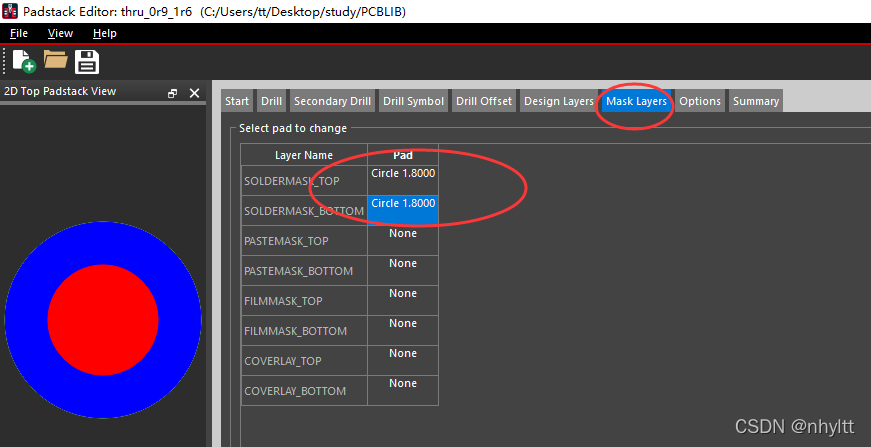Undock the 2D Top Padstack View panel
The height and width of the screenshot is (447, 871).
[x=173, y=93]
